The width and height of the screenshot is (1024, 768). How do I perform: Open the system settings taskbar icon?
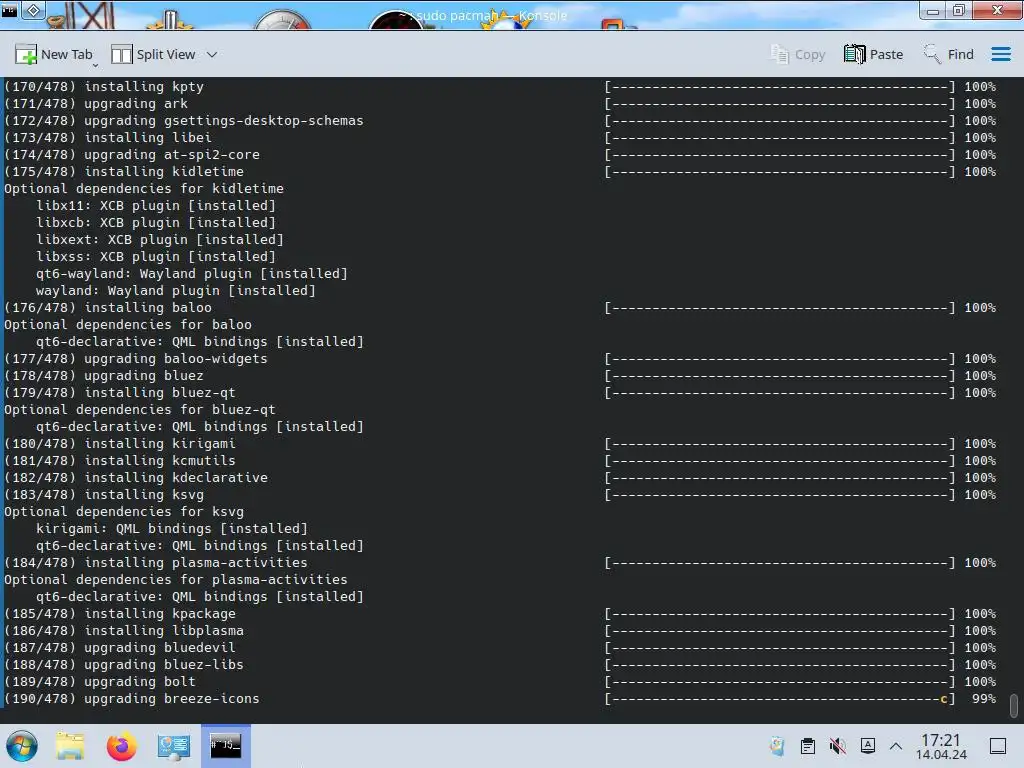tap(173, 746)
